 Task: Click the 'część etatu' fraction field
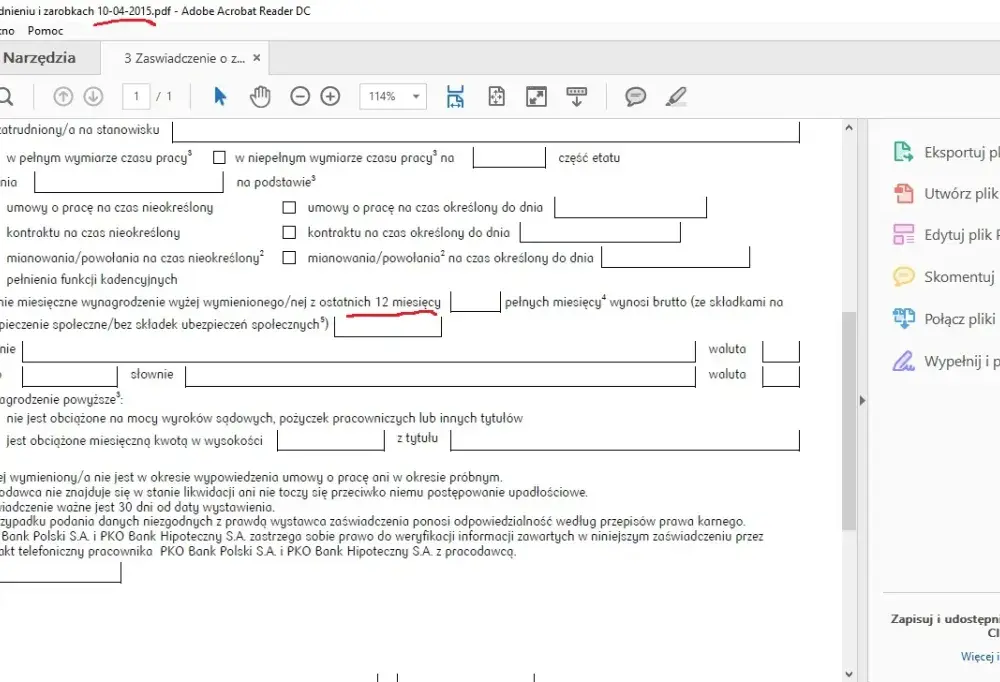[509, 158]
